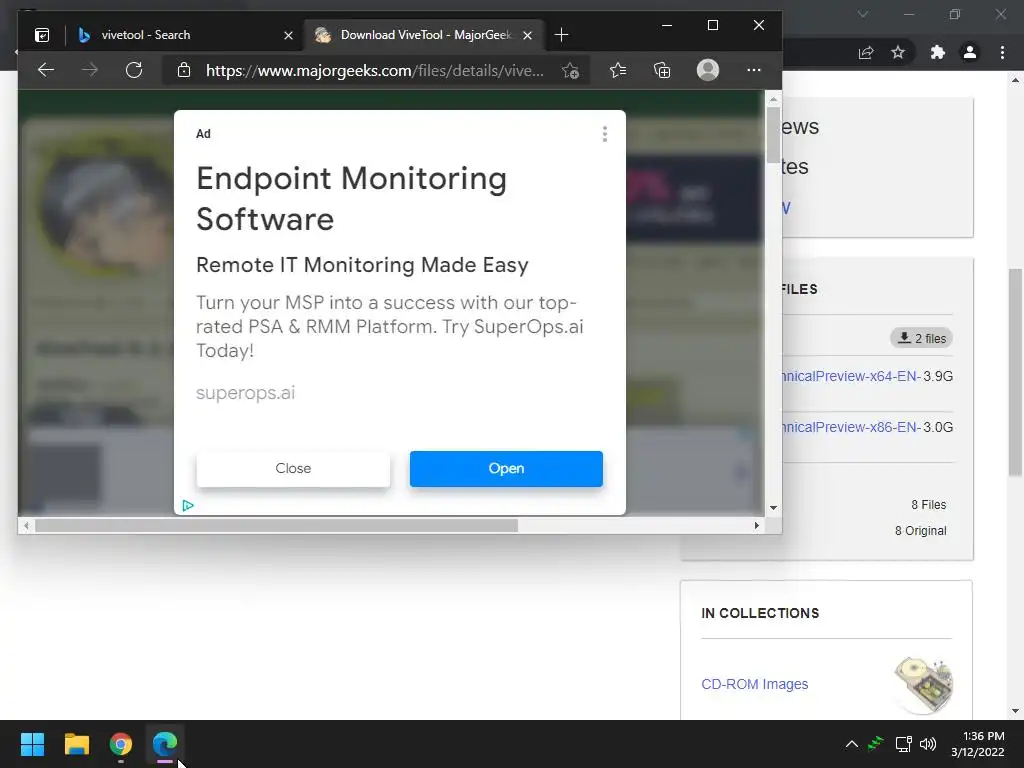Screen dimensions: 1024x768
Task: Open Chrome three-dot menu
Action: (x=1002, y=52)
